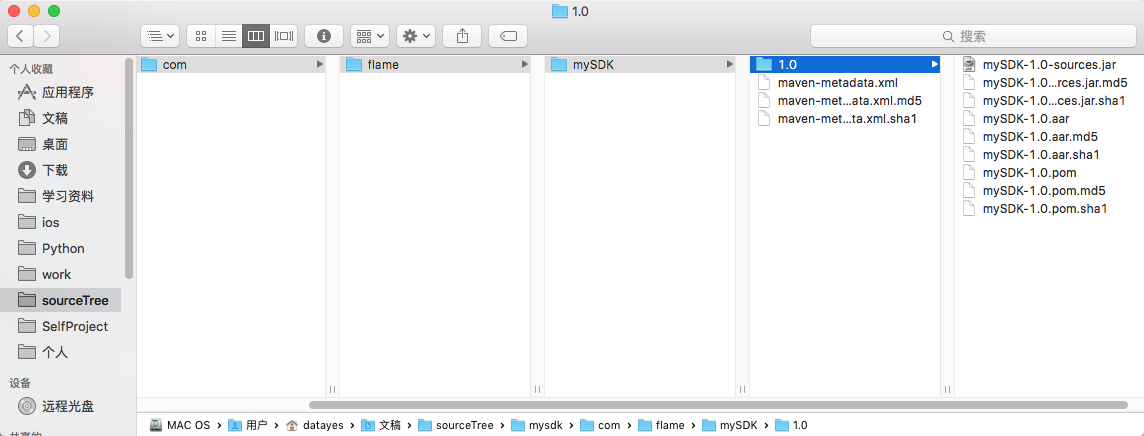
Task: Open the item arrangement dropdown
Action: click(370, 35)
